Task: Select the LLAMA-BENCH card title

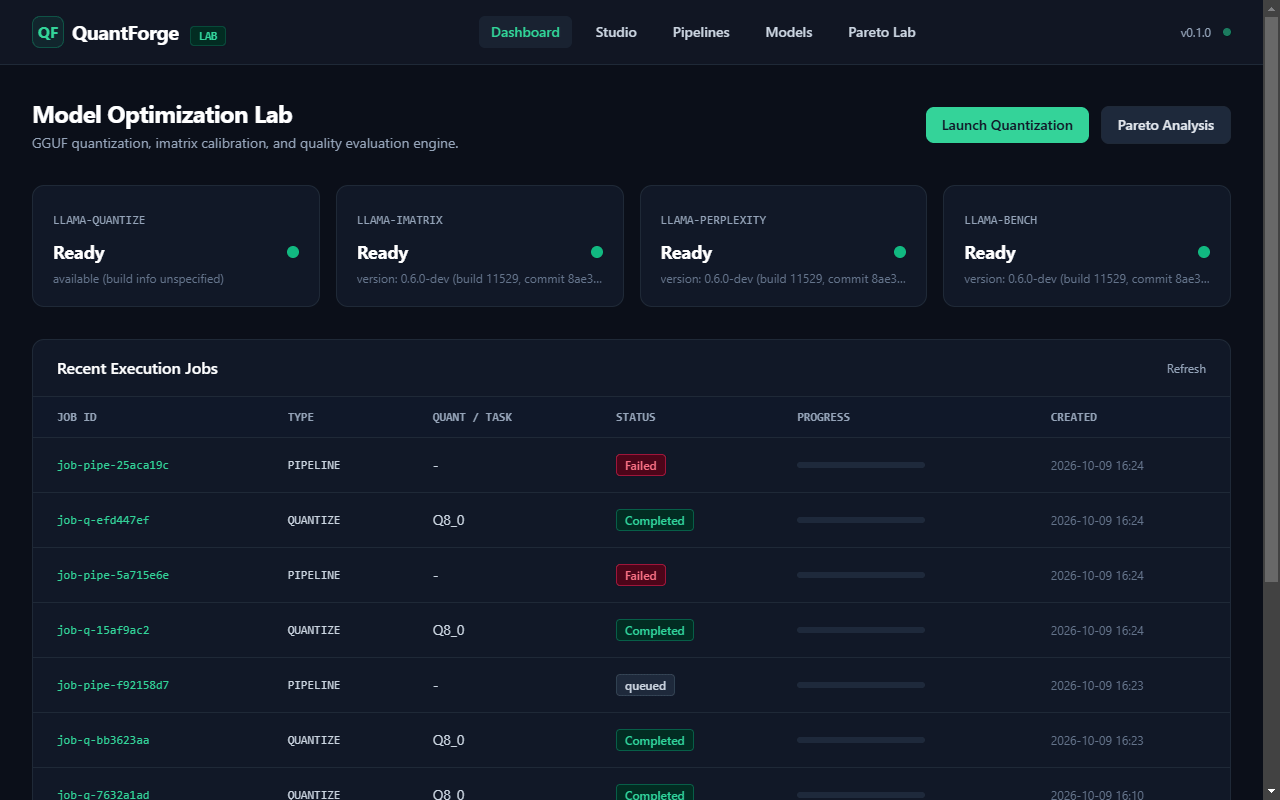Action: coord(1001,220)
